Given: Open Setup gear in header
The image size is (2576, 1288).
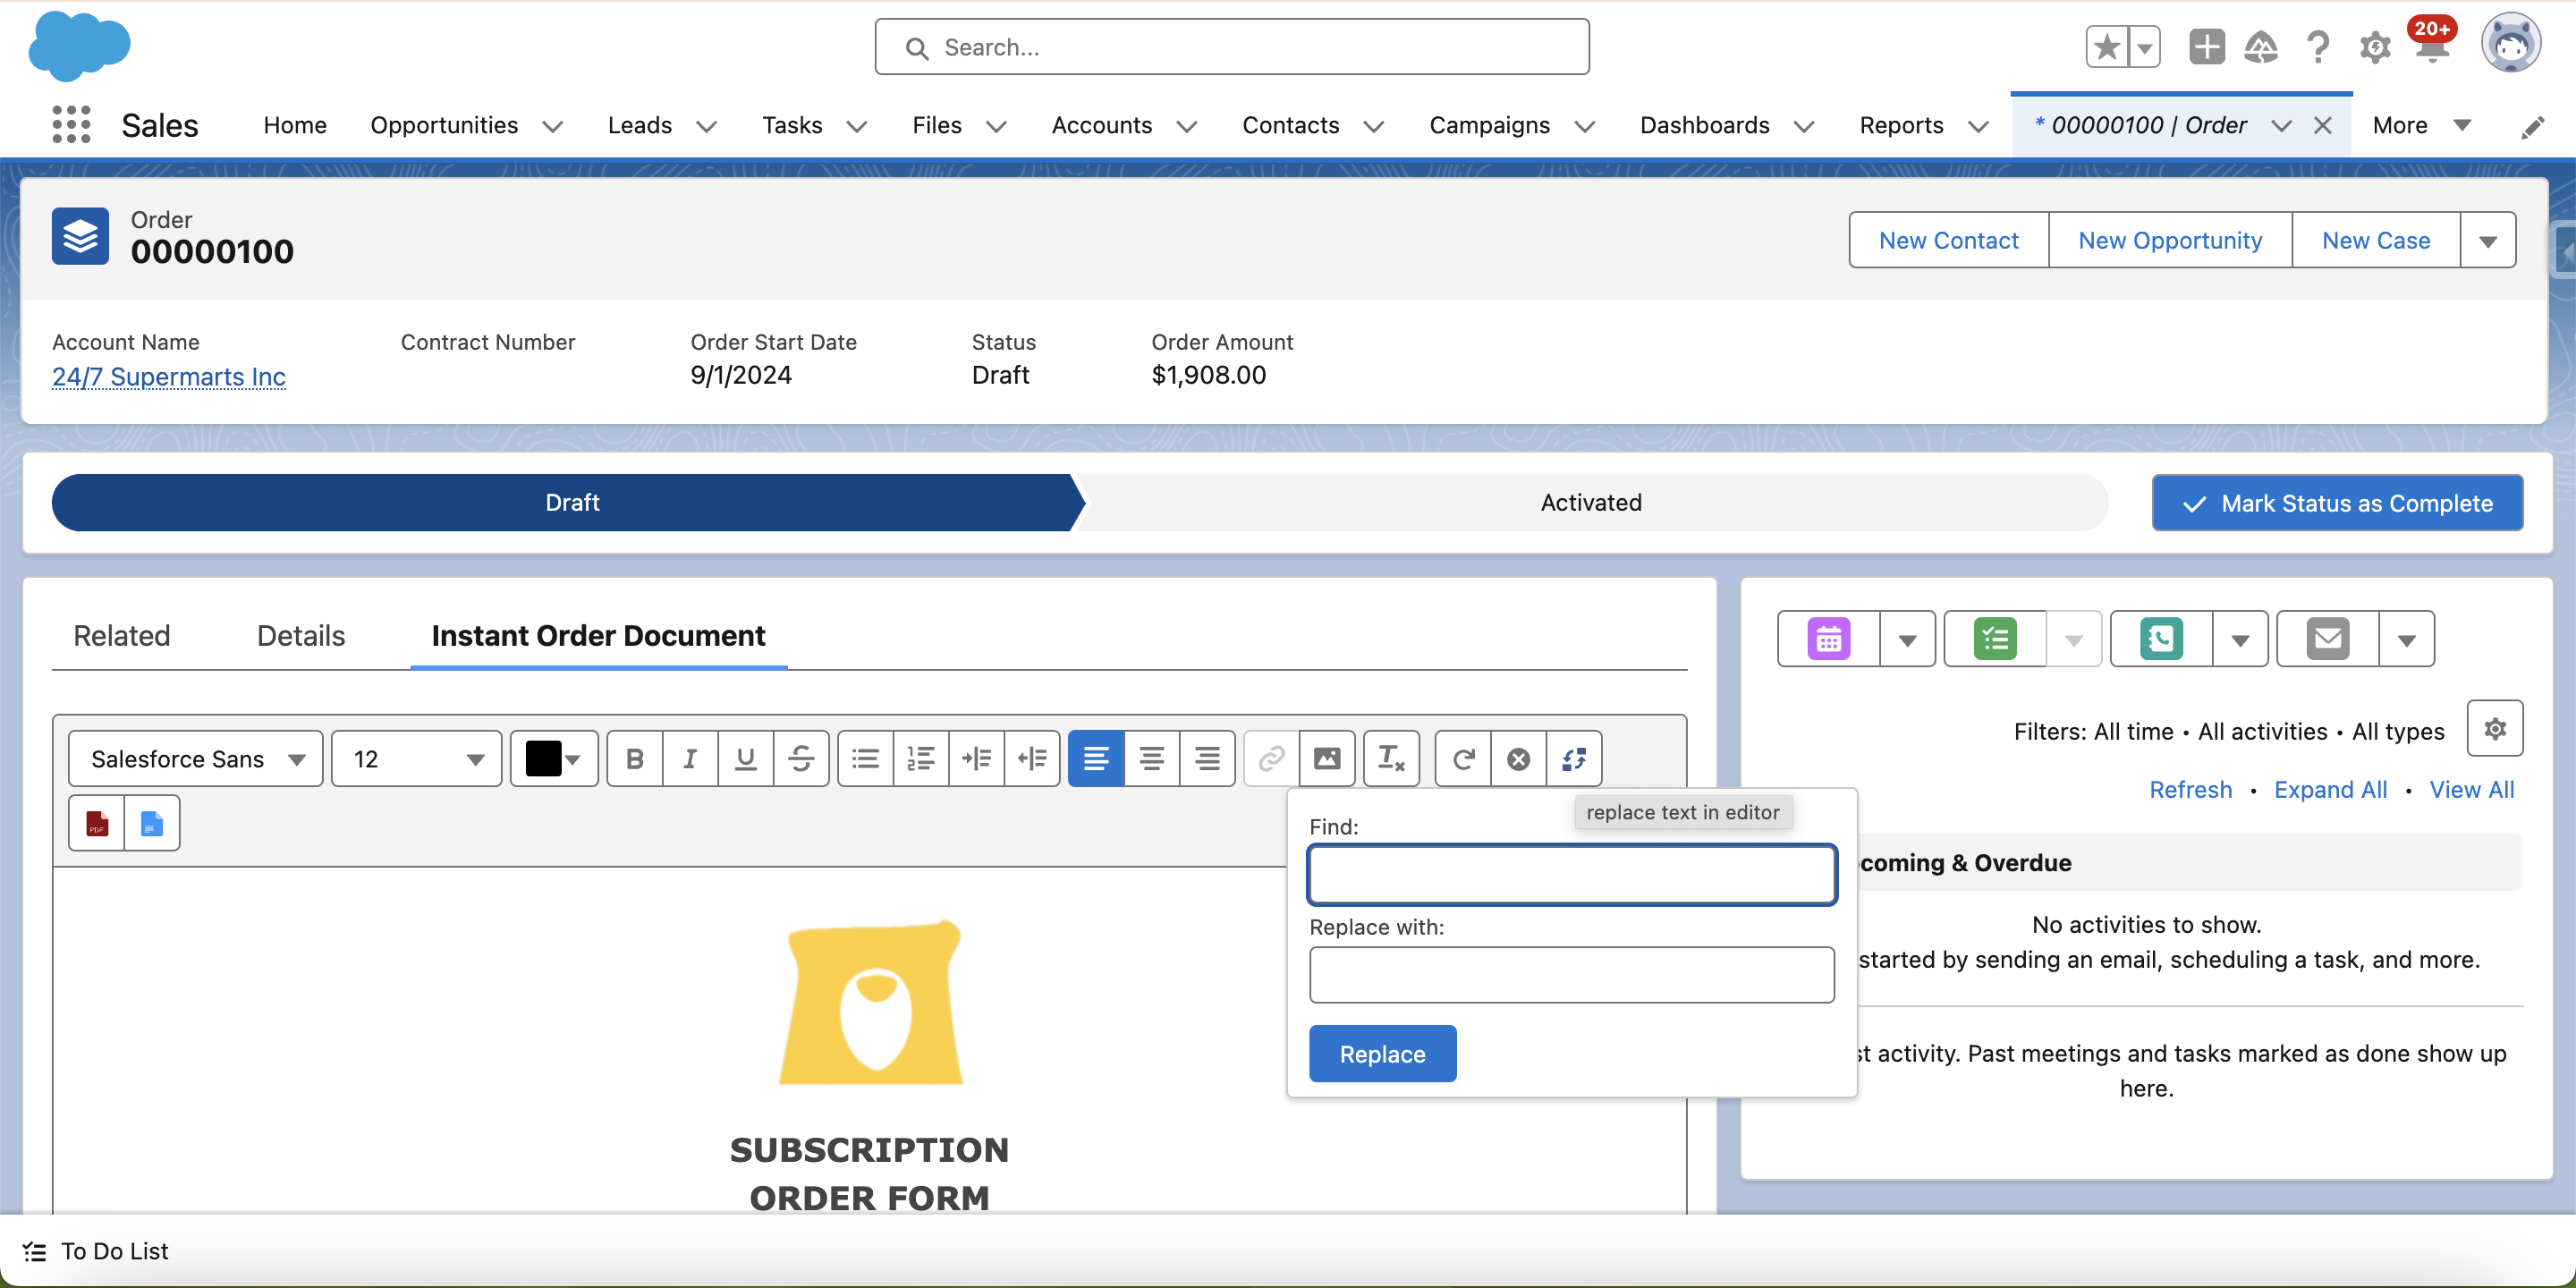Looking at the screenshot, I should pos(2375,47).
